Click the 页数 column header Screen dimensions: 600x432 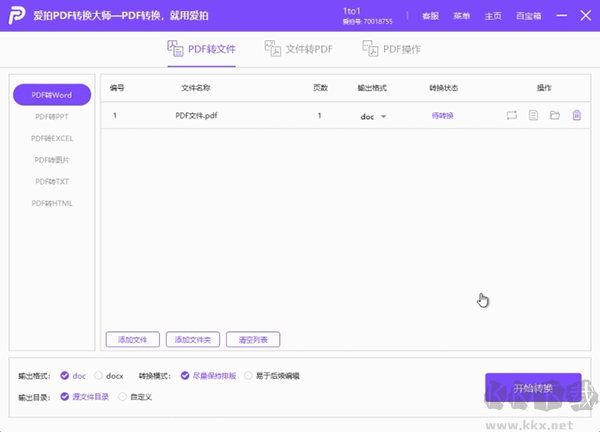pos(320,88)
